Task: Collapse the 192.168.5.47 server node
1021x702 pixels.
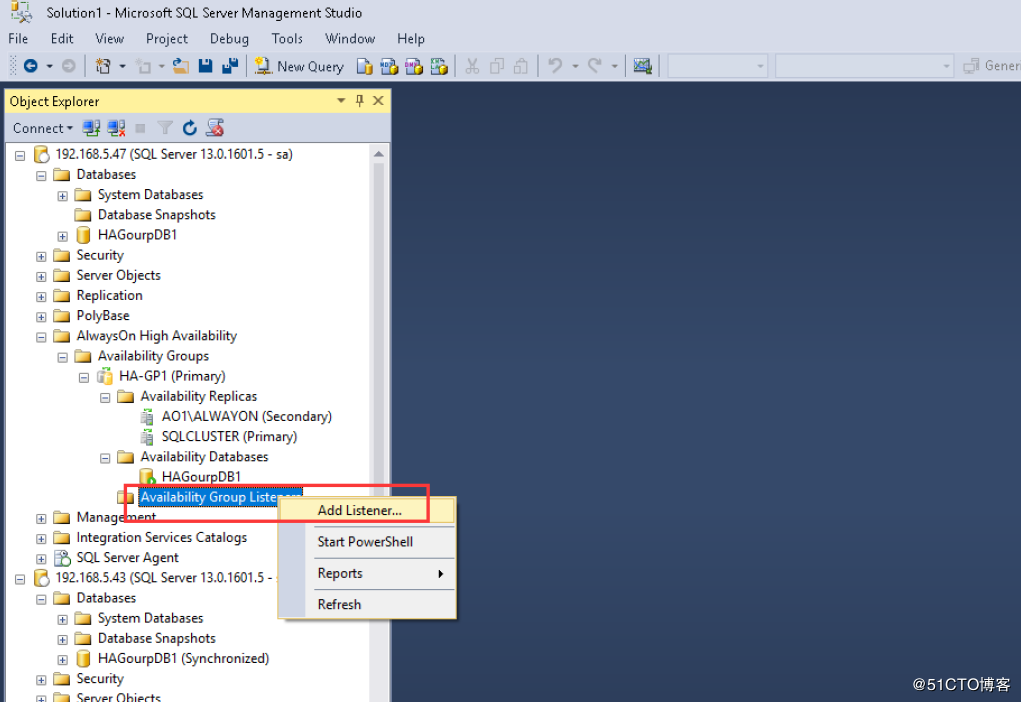Action: (20, 156)
